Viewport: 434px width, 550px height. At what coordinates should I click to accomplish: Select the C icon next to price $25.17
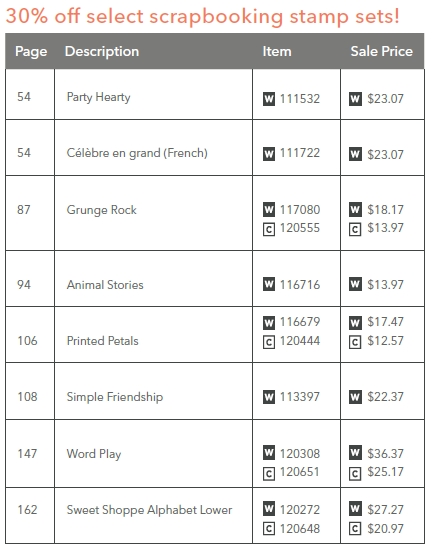click(x=355, y=474)
